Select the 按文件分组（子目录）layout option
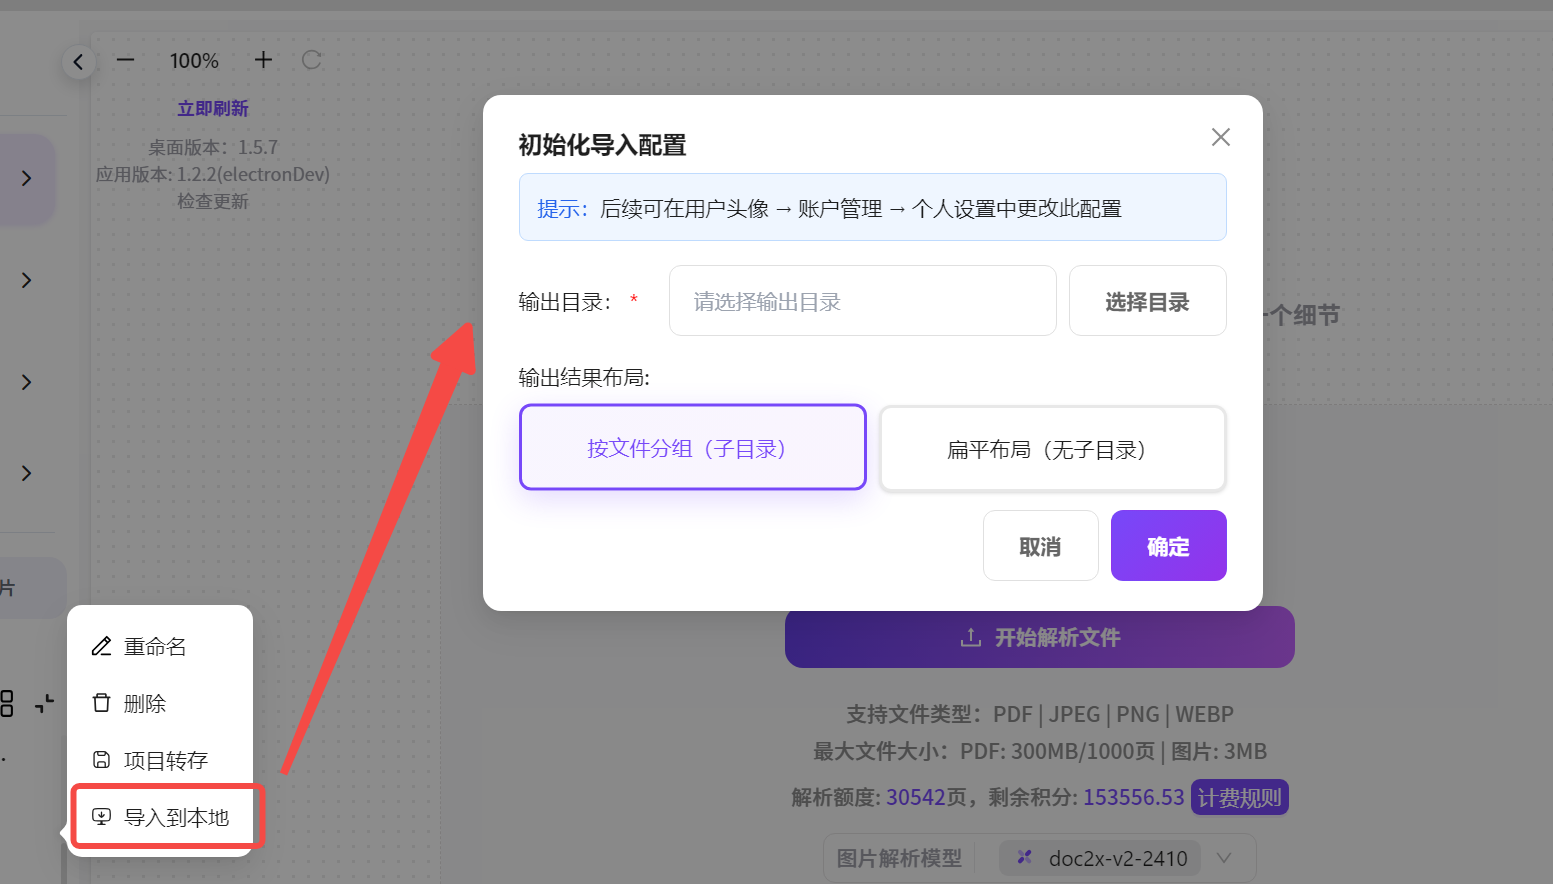Viewport: 1553px width, 884px height. (x=692, y=447)
